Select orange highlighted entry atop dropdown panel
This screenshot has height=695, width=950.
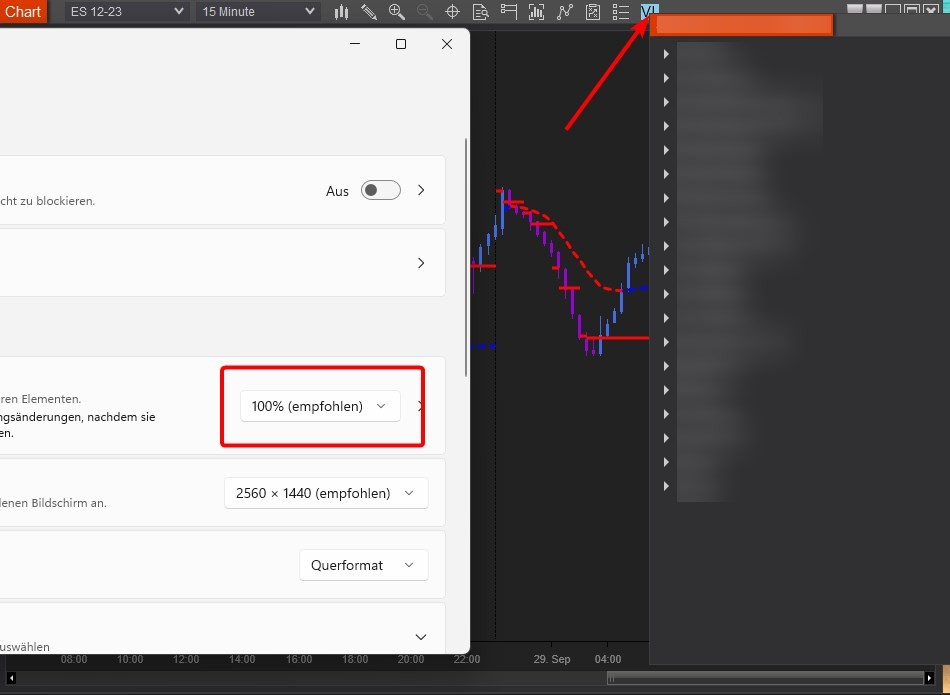pos(742,25)
